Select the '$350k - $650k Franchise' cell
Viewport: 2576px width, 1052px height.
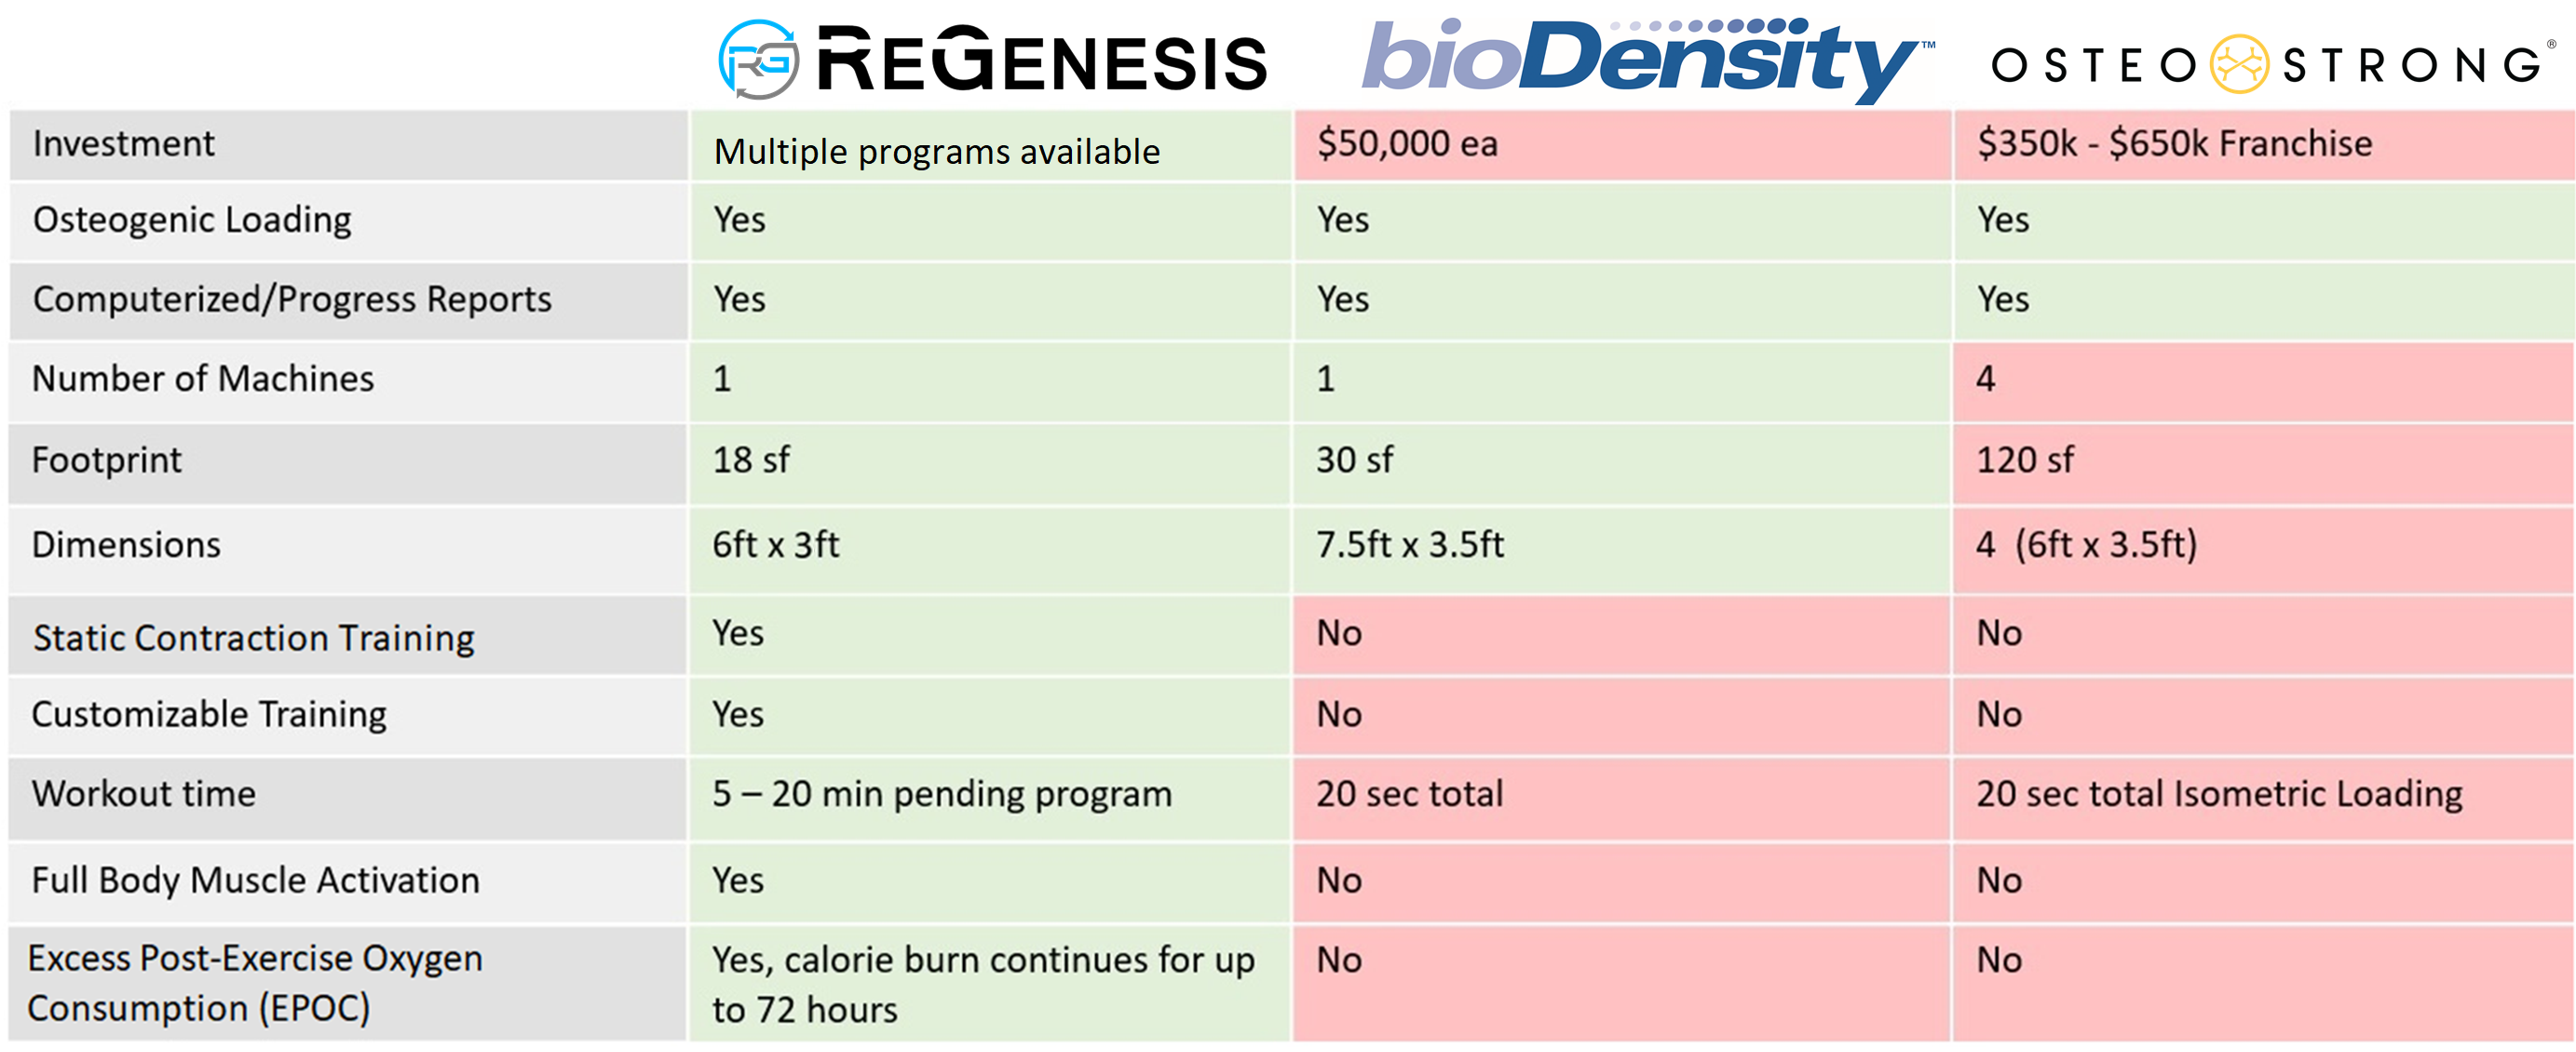click(x=2174, y=144)
